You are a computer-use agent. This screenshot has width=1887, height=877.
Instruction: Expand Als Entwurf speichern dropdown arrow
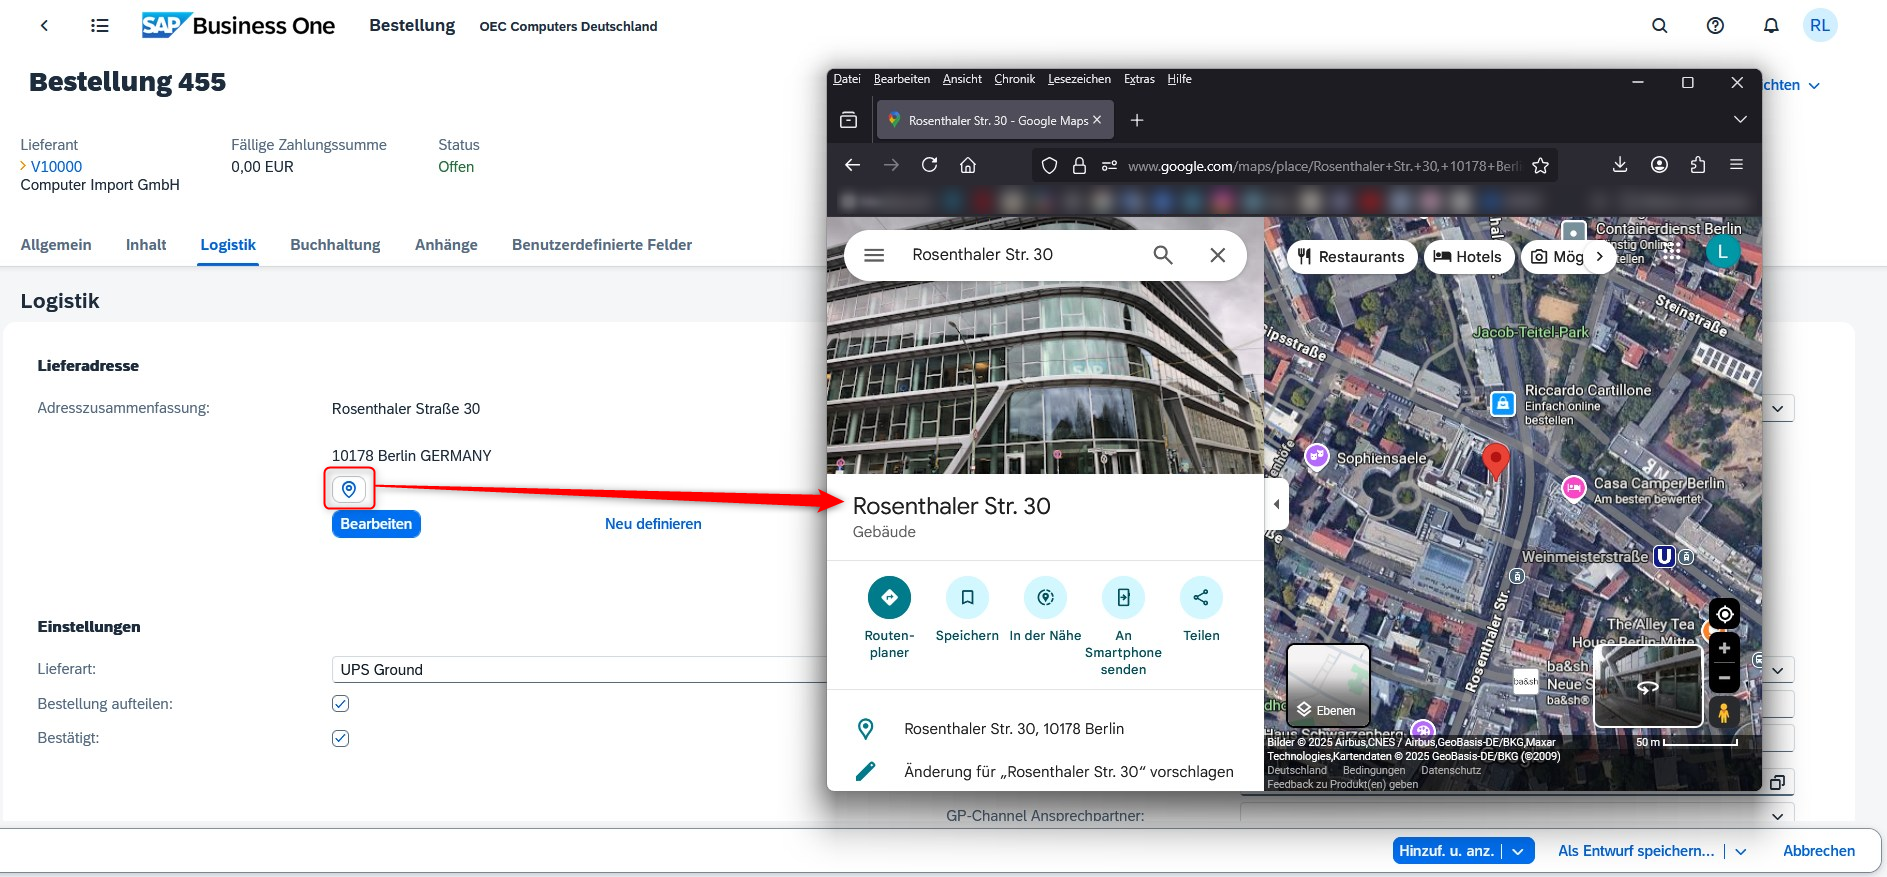pyautogui.click(x=1741, y=851)
